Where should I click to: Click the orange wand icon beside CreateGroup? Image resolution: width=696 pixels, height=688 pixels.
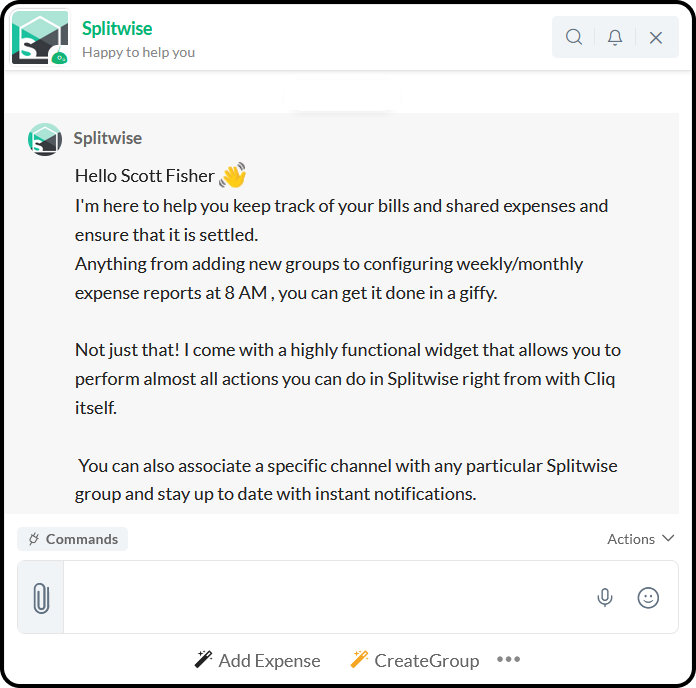(x=359, y=659)
